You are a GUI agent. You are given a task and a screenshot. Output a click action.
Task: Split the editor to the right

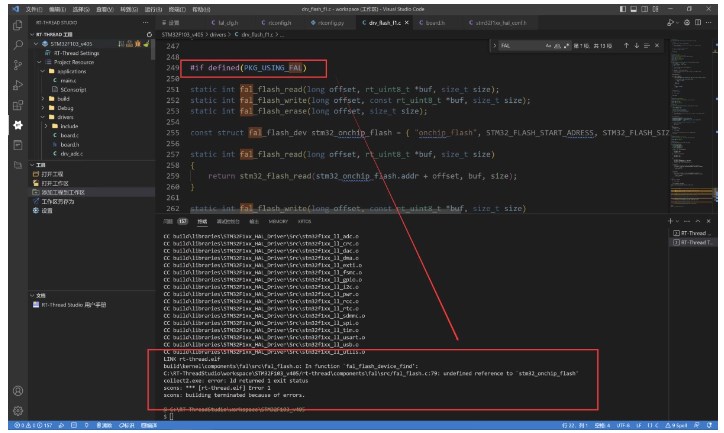click(699, 21)
